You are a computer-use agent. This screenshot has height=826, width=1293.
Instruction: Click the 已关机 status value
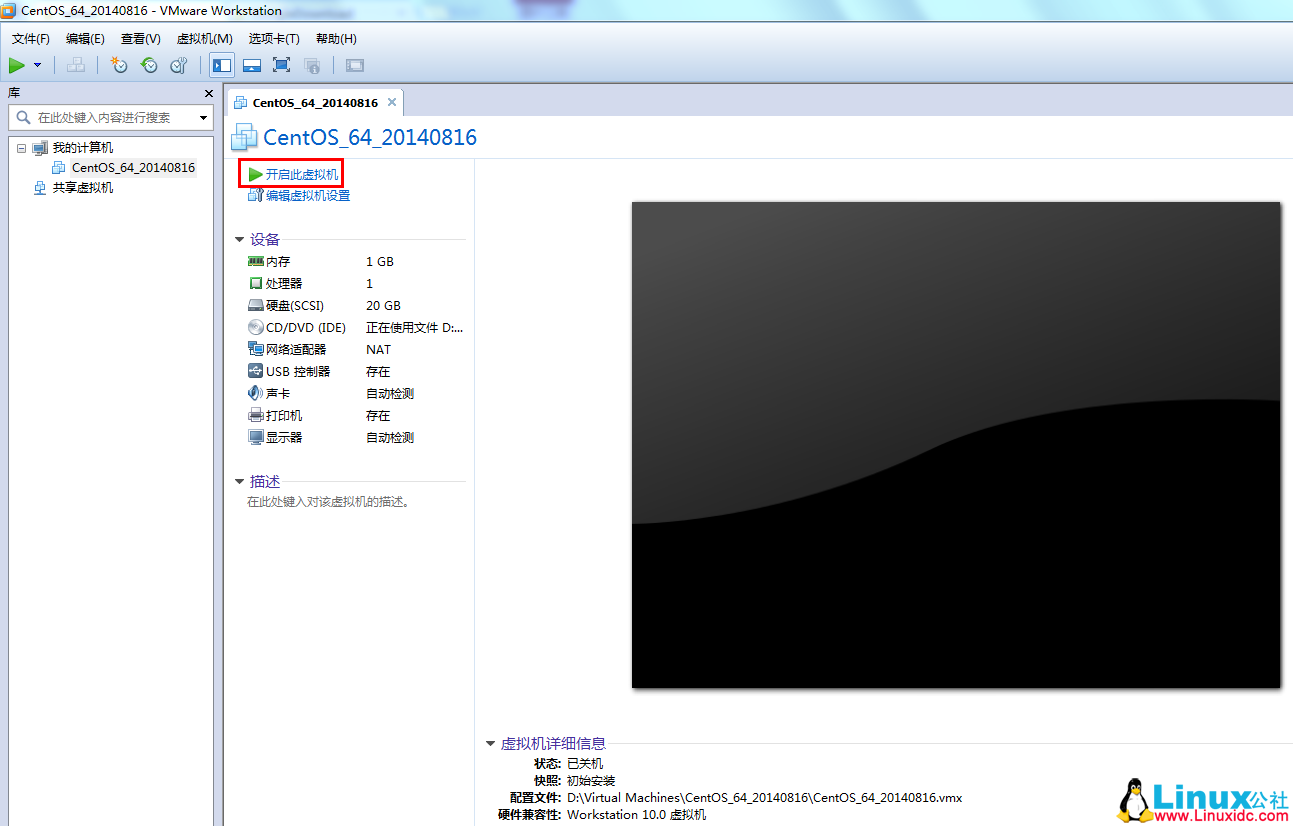click(585, 763)
